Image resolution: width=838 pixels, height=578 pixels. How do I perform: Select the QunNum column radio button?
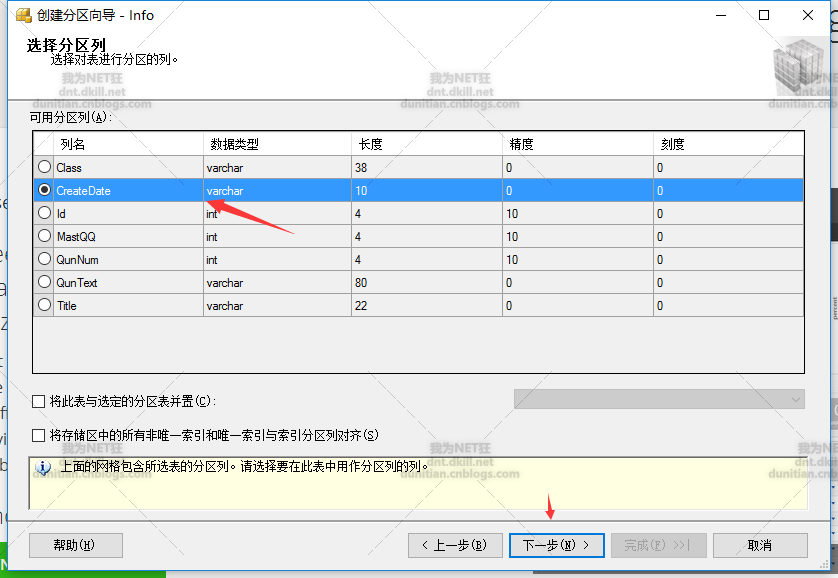[44, 259]
